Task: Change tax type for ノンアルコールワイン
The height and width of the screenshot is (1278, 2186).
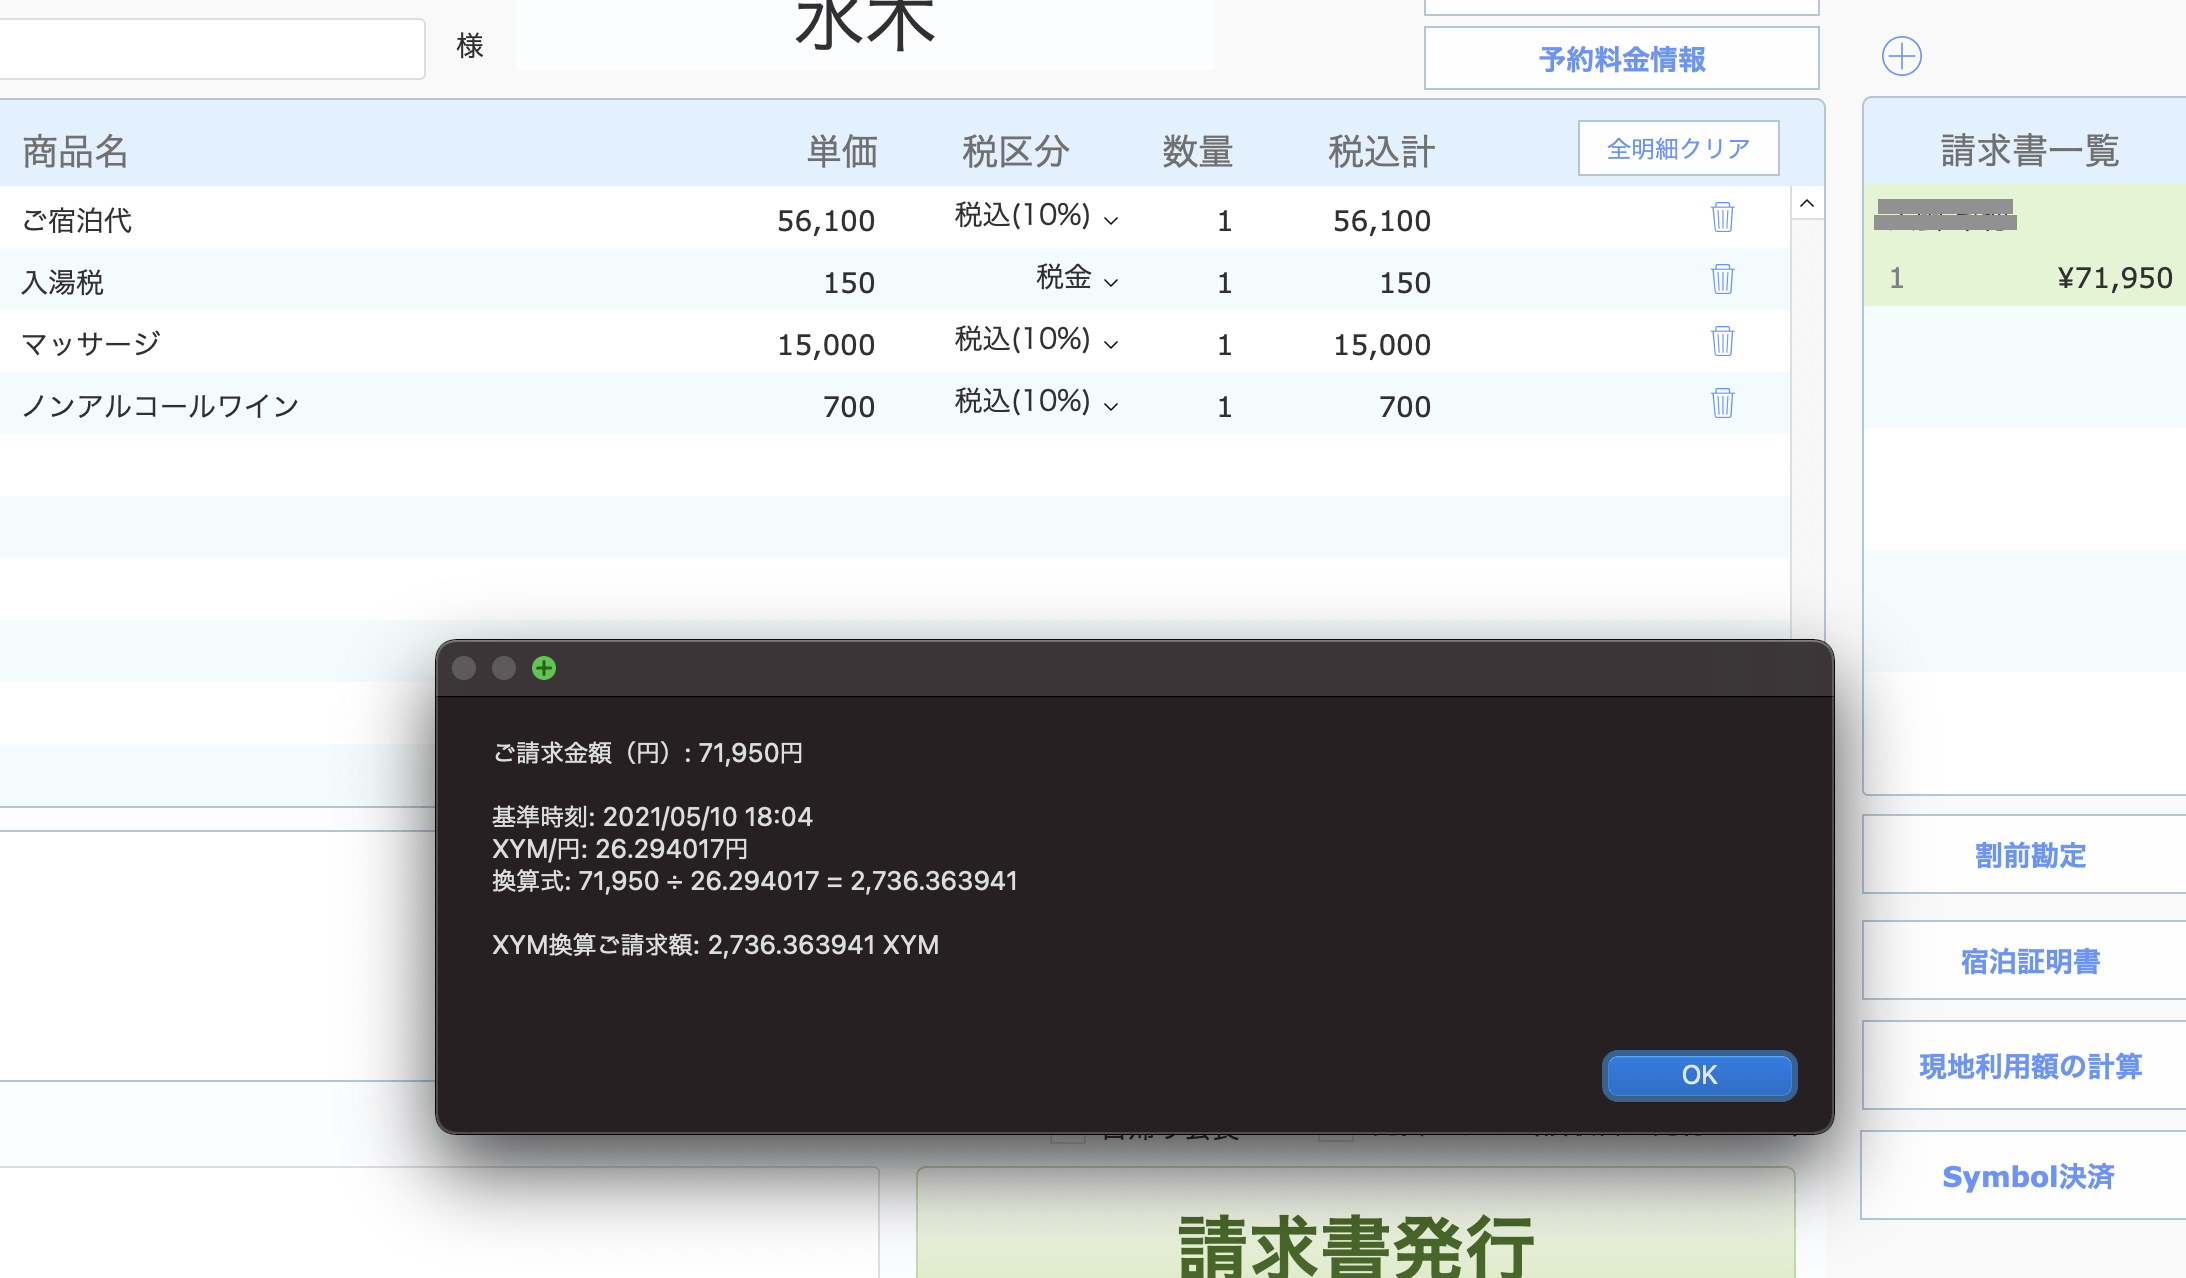Action: pyautogui.click(x=1036, y=403)
